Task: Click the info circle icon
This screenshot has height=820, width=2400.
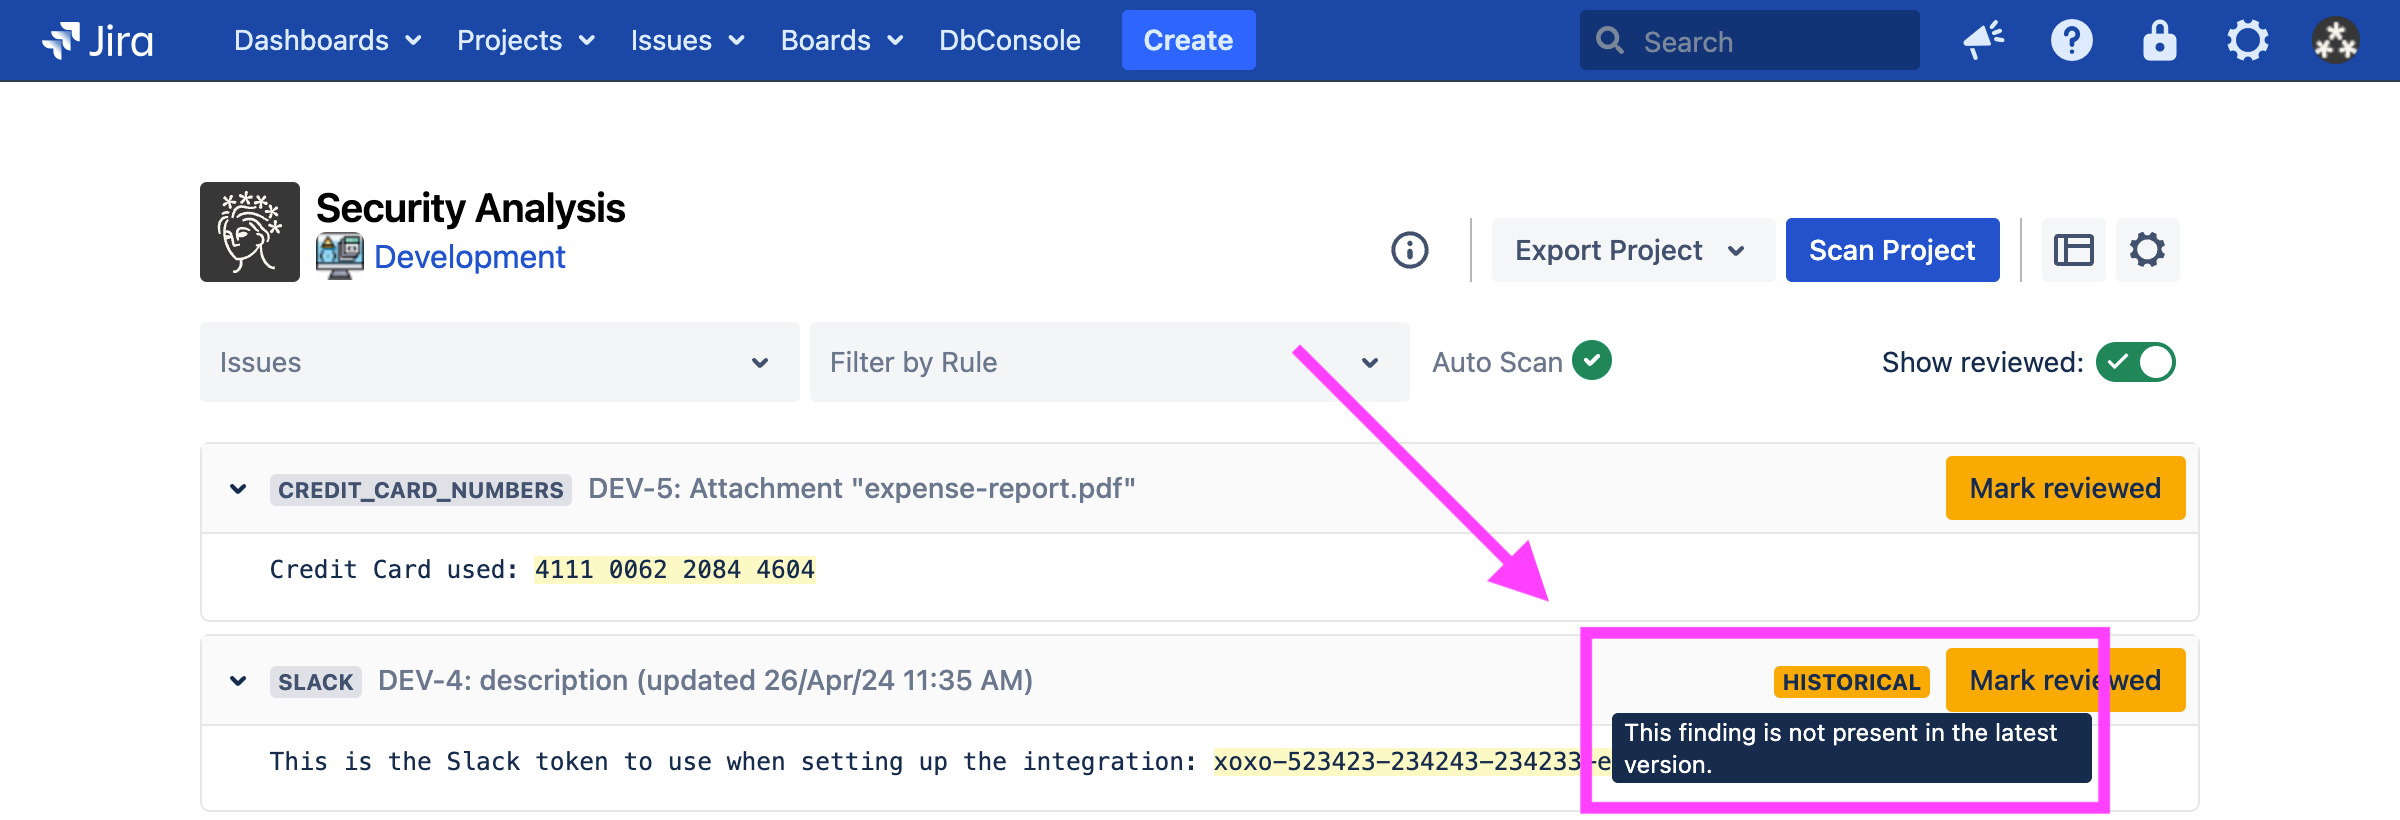Action: (x=1410, y=250)
